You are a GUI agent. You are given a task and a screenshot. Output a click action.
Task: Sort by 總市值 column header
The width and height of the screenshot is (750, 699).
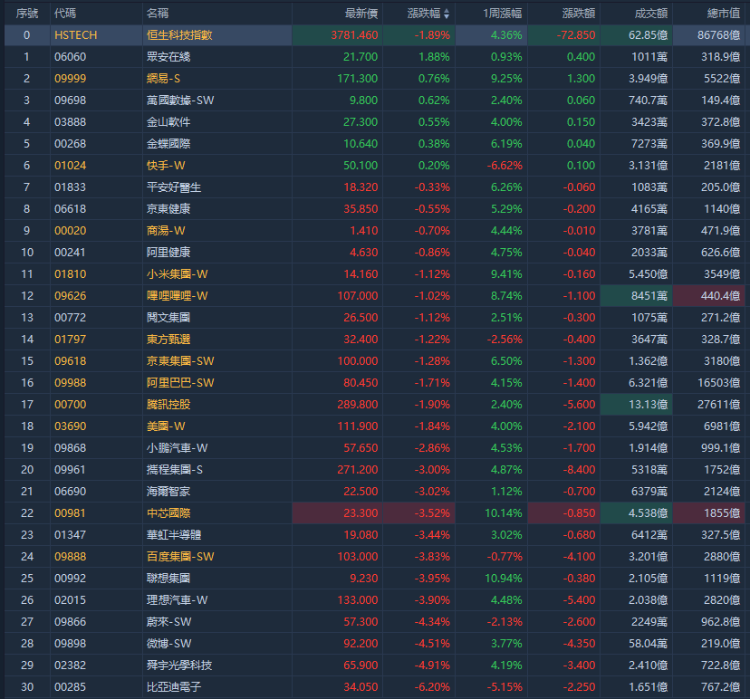pyautogui.click(x=724, y=13)
